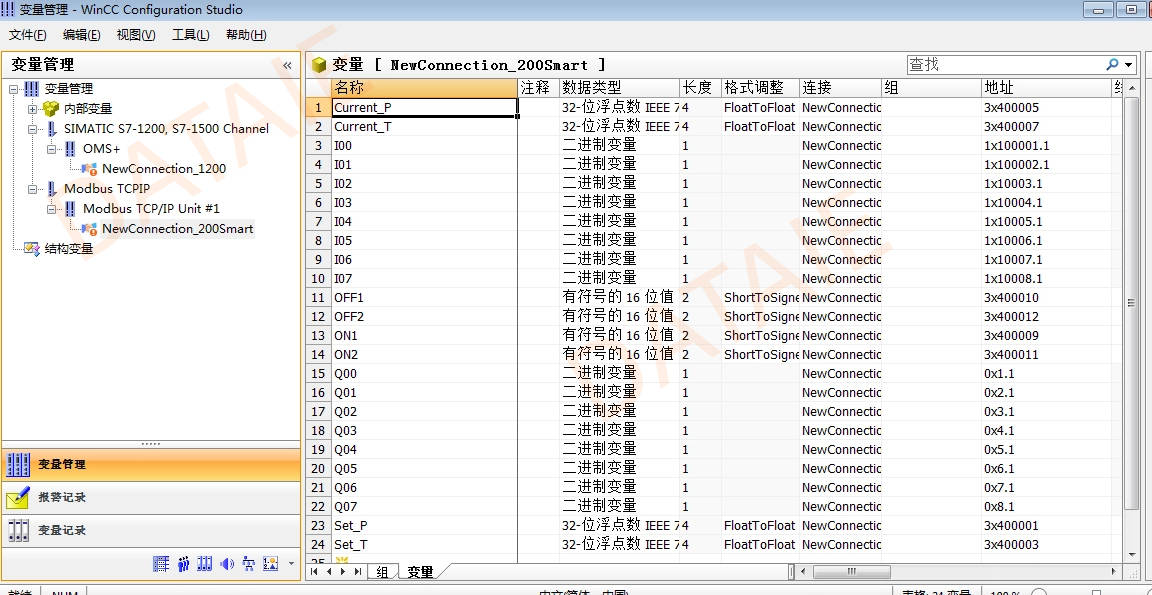The width and height of the screenshot is (1152, 595).
Task: Click the vertical scrollbar down arrow
Action: (1131, 554)
